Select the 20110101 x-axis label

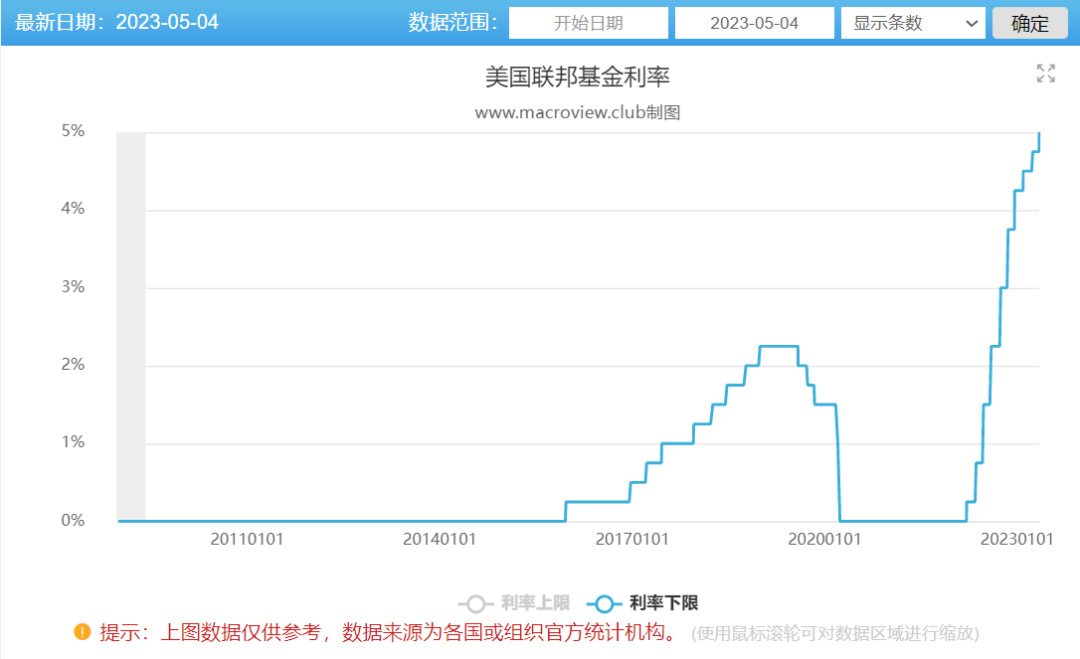point(247,539)
